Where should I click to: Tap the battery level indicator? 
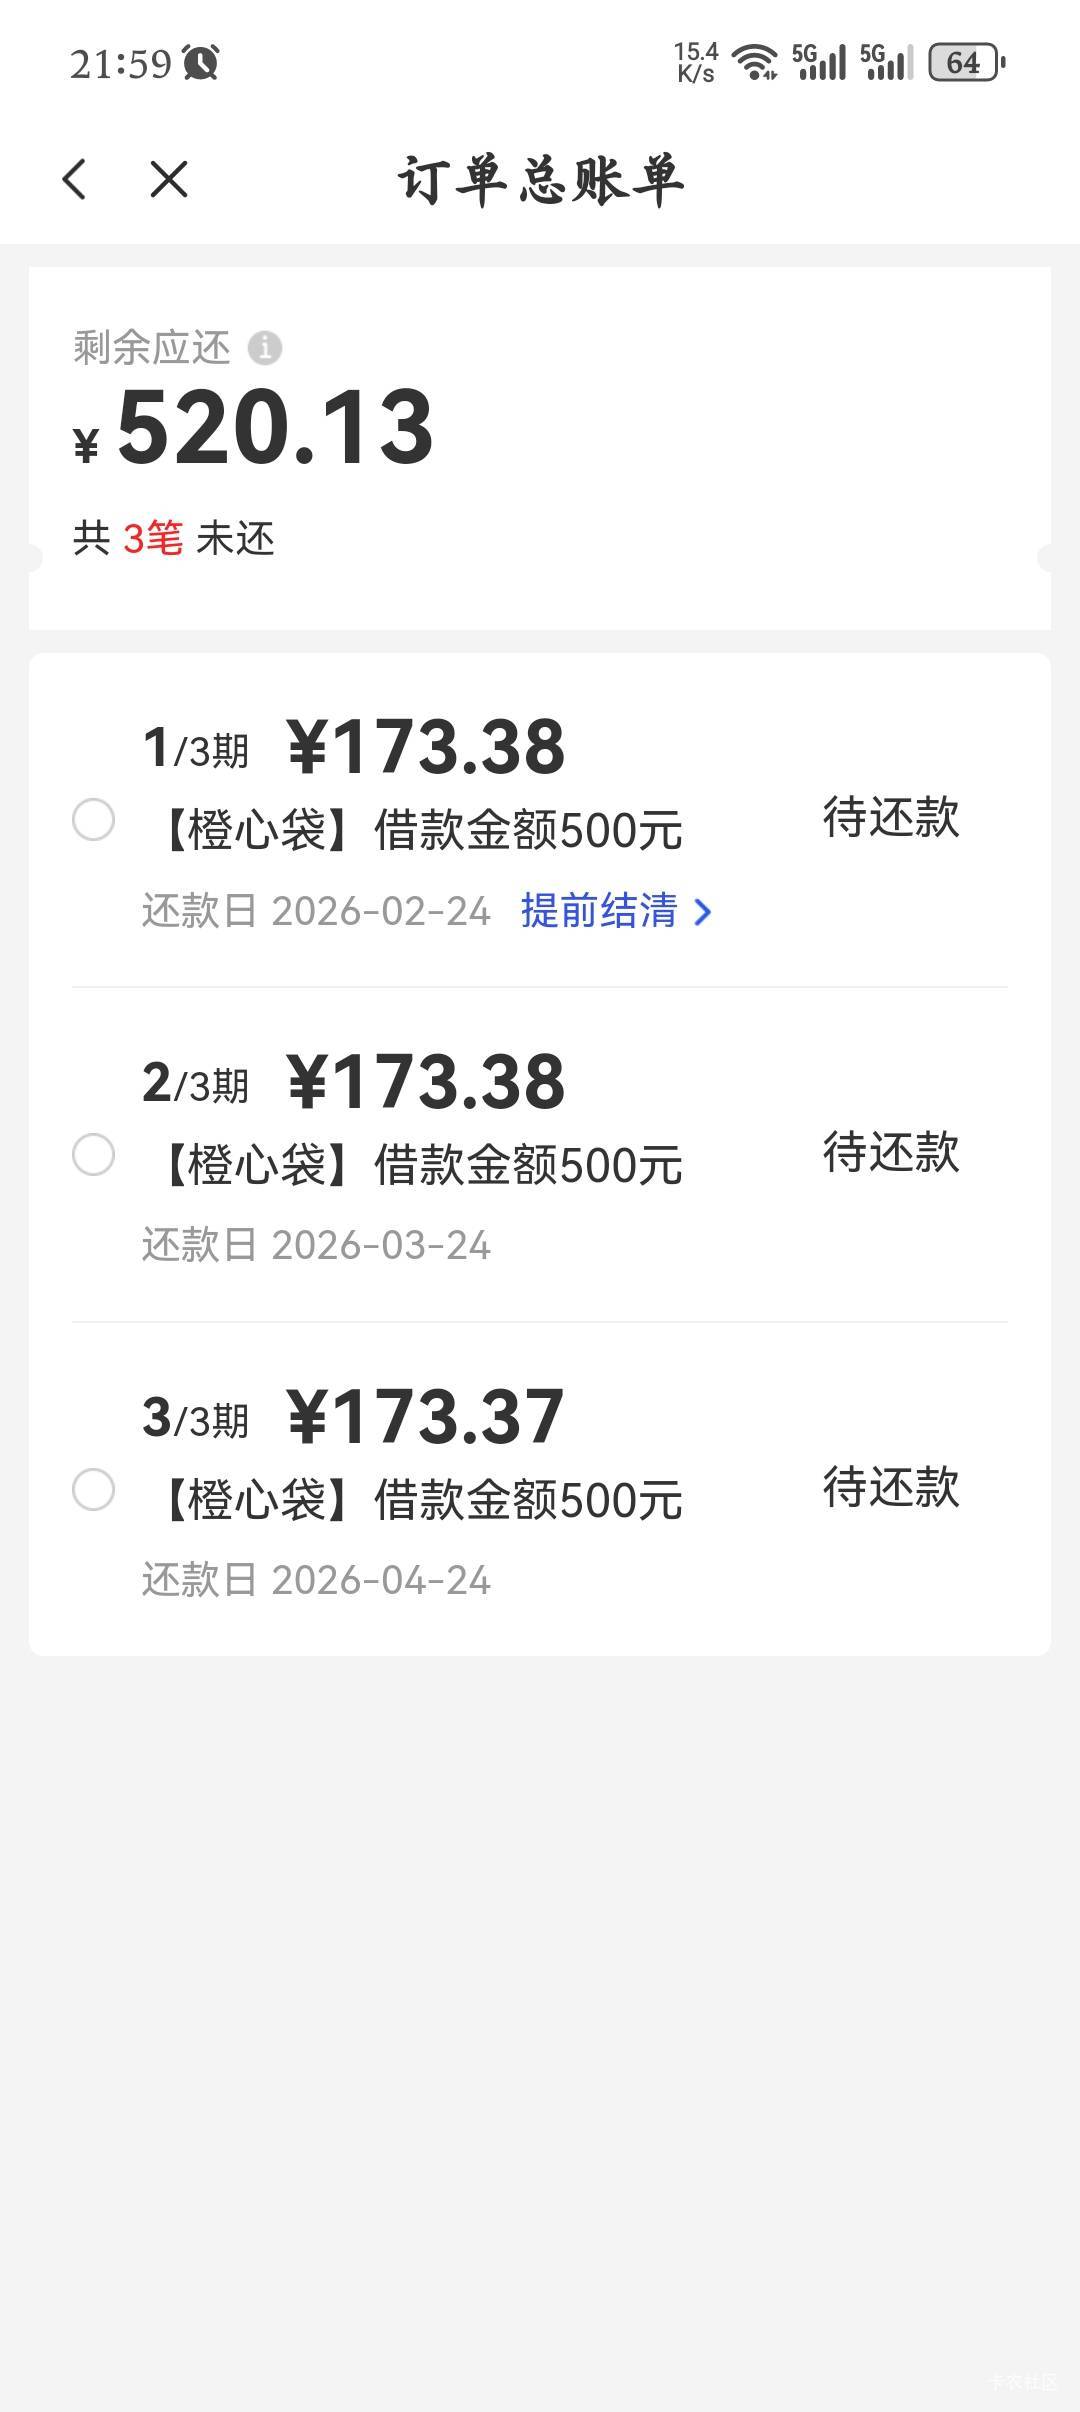(966, 63)
